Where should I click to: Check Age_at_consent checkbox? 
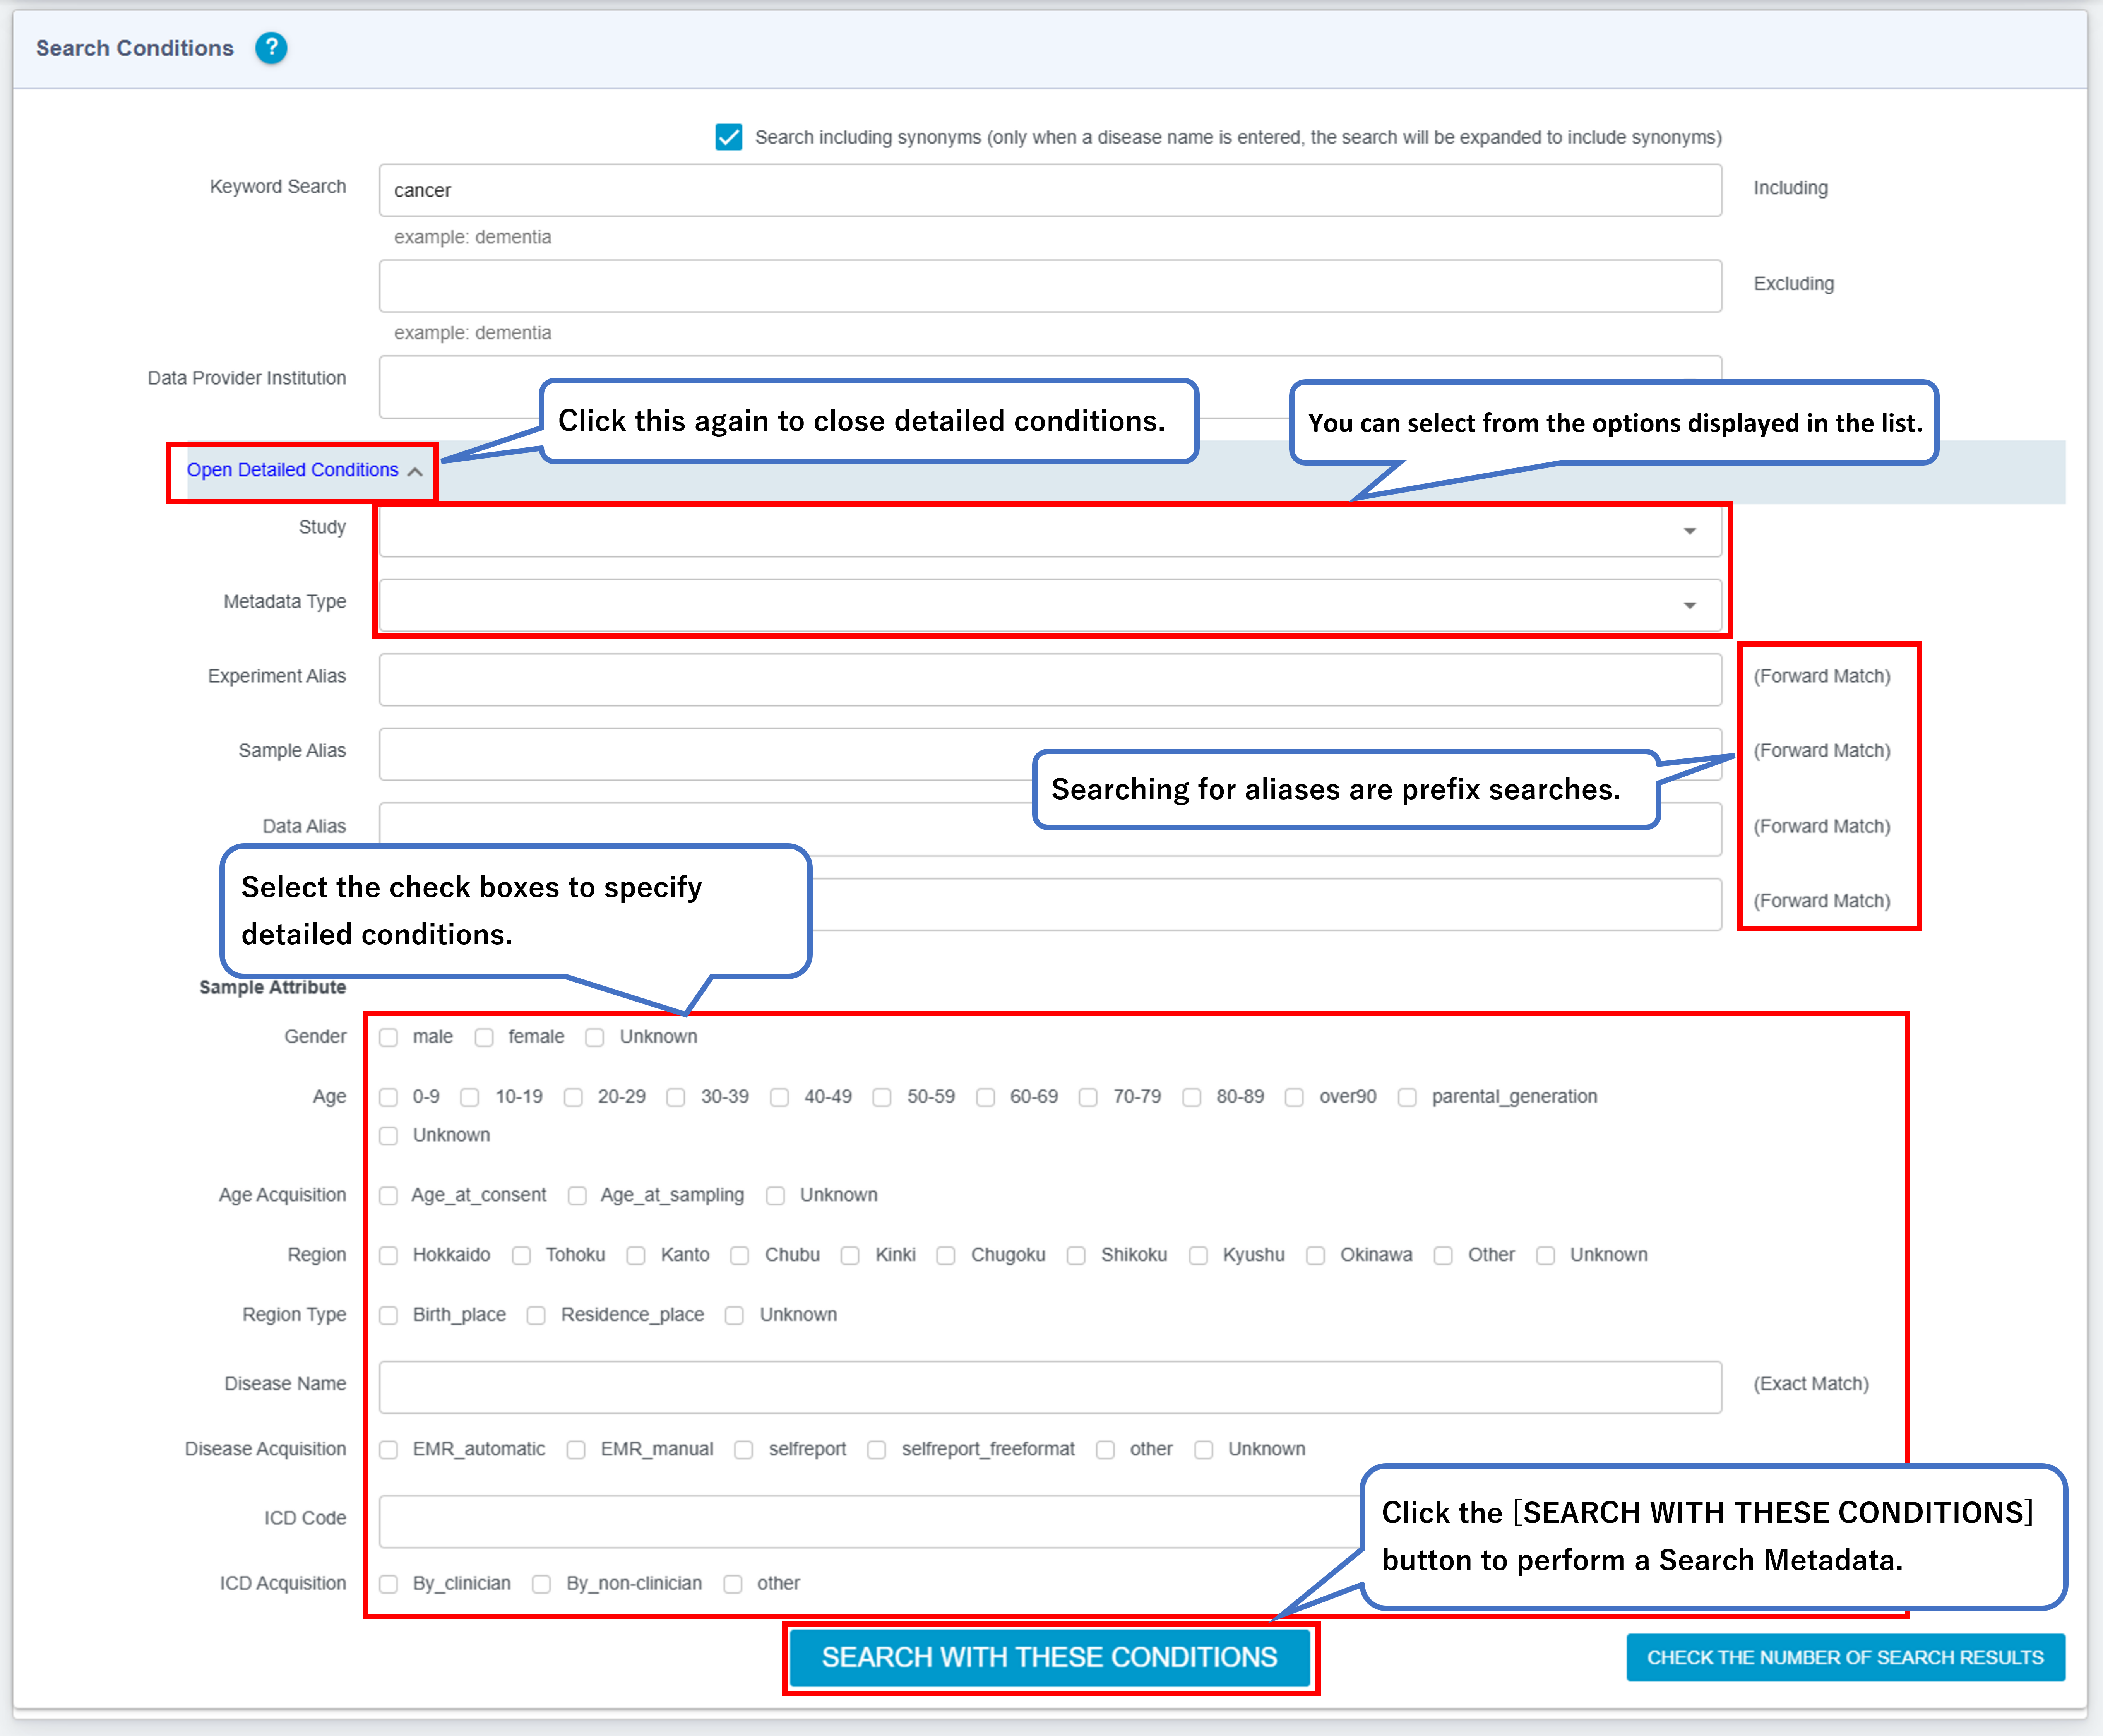(389, 1196)
